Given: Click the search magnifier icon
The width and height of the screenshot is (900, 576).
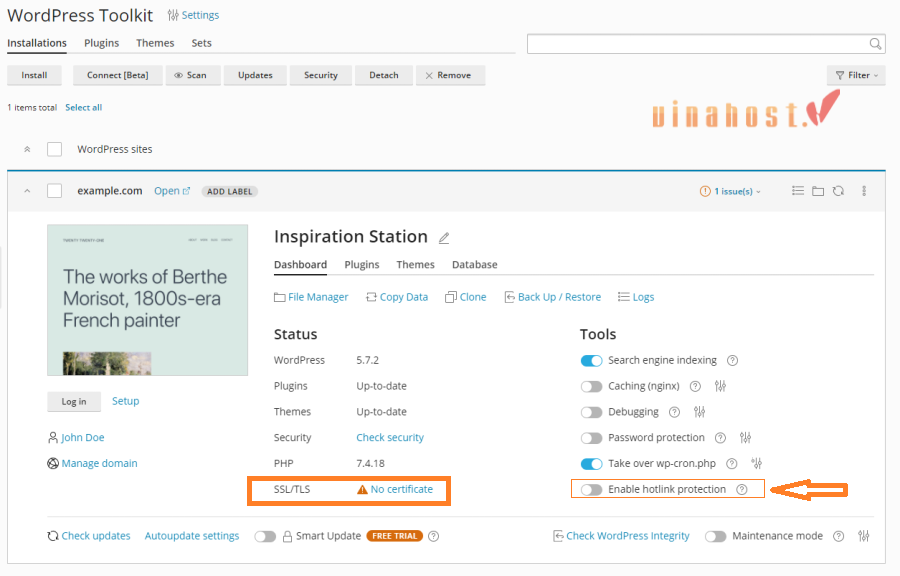Looking at the screenshot, I should tap(875, 44).
